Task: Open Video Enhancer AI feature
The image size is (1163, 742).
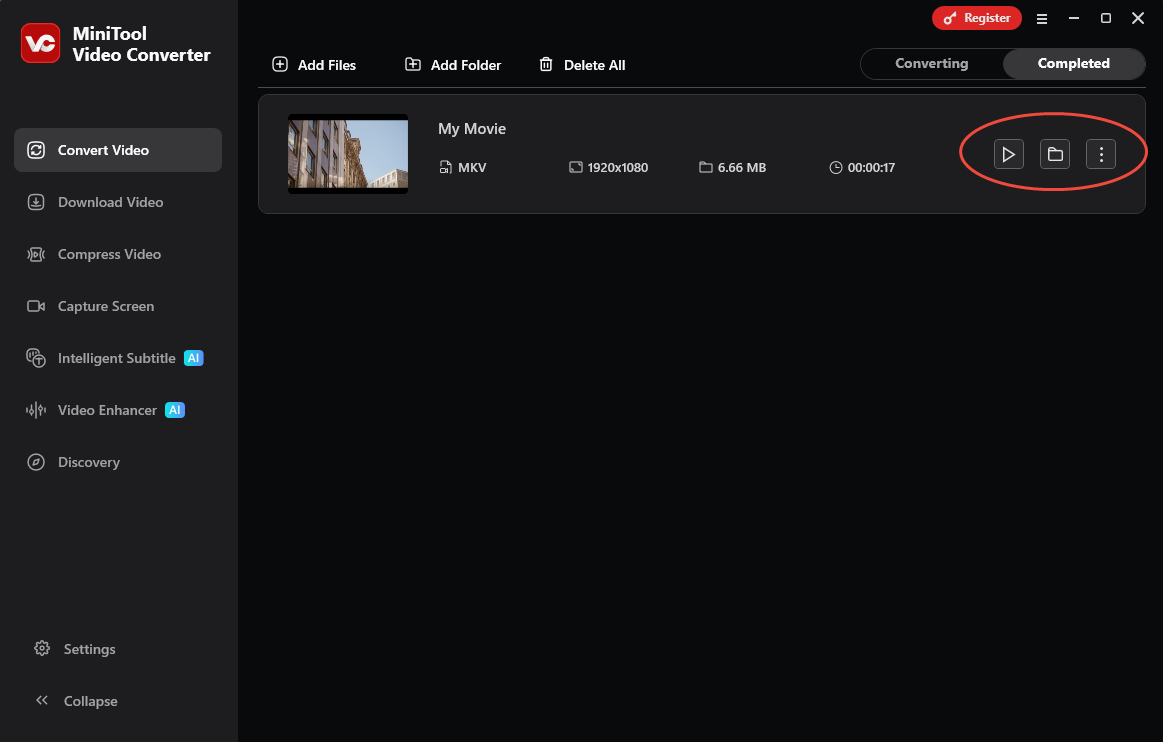Action: 118,410
